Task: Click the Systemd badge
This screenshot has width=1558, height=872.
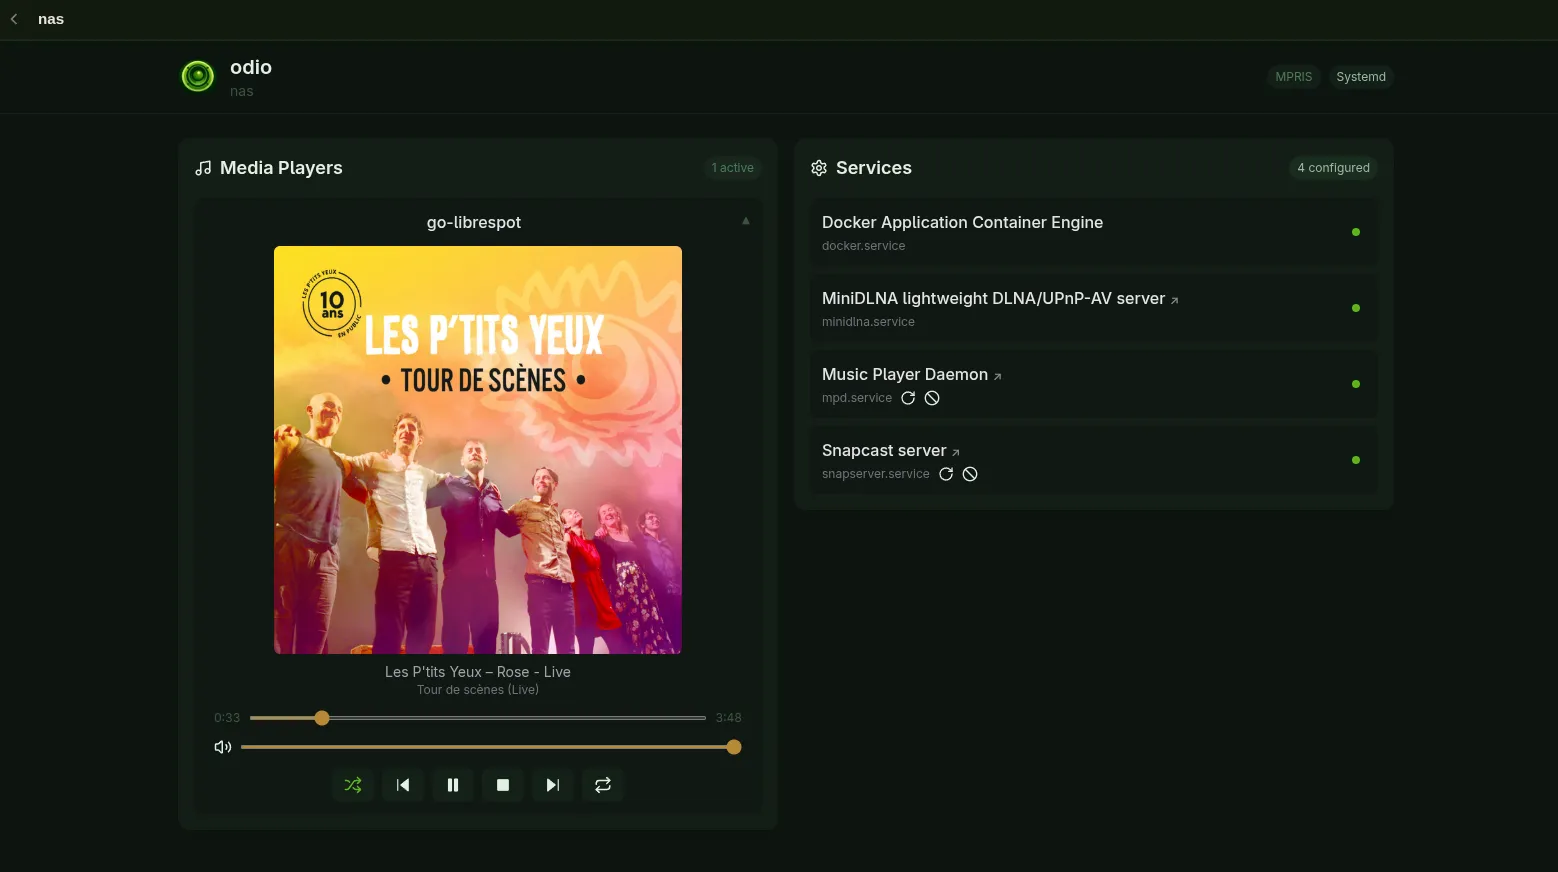Action: pos(1361,77)
